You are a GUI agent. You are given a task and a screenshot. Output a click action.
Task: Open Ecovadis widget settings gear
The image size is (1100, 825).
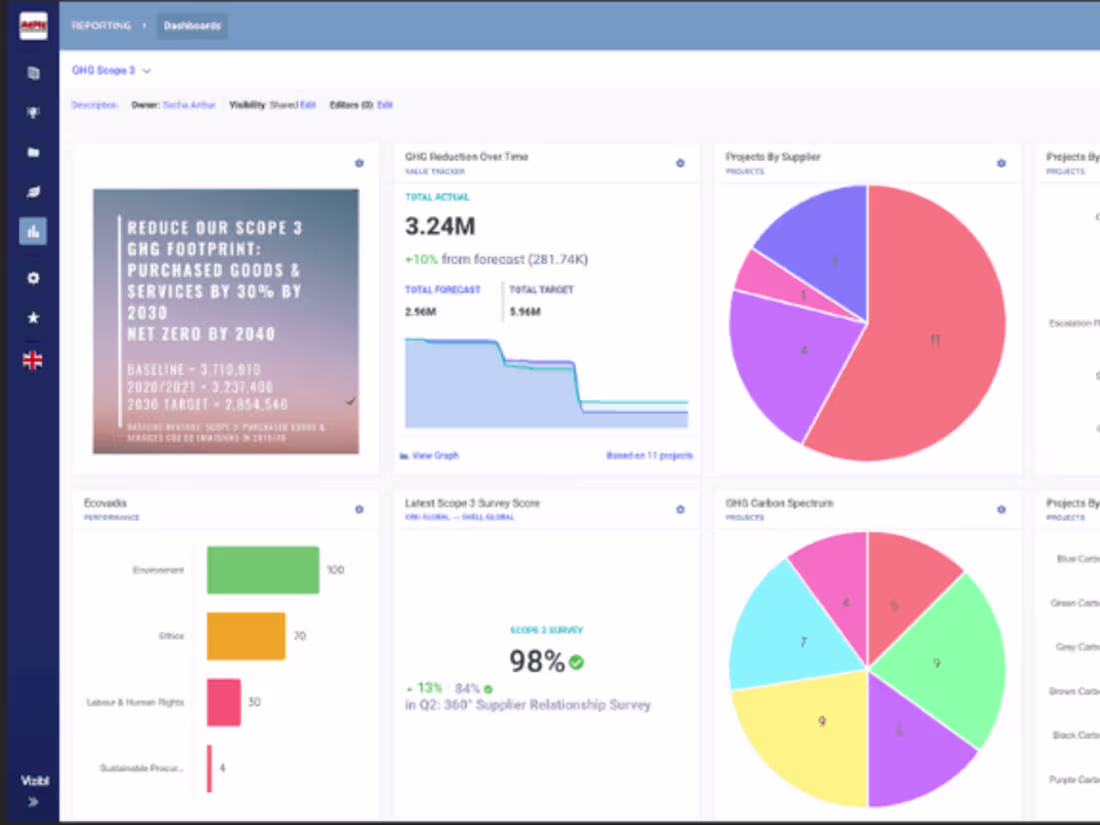359,509
